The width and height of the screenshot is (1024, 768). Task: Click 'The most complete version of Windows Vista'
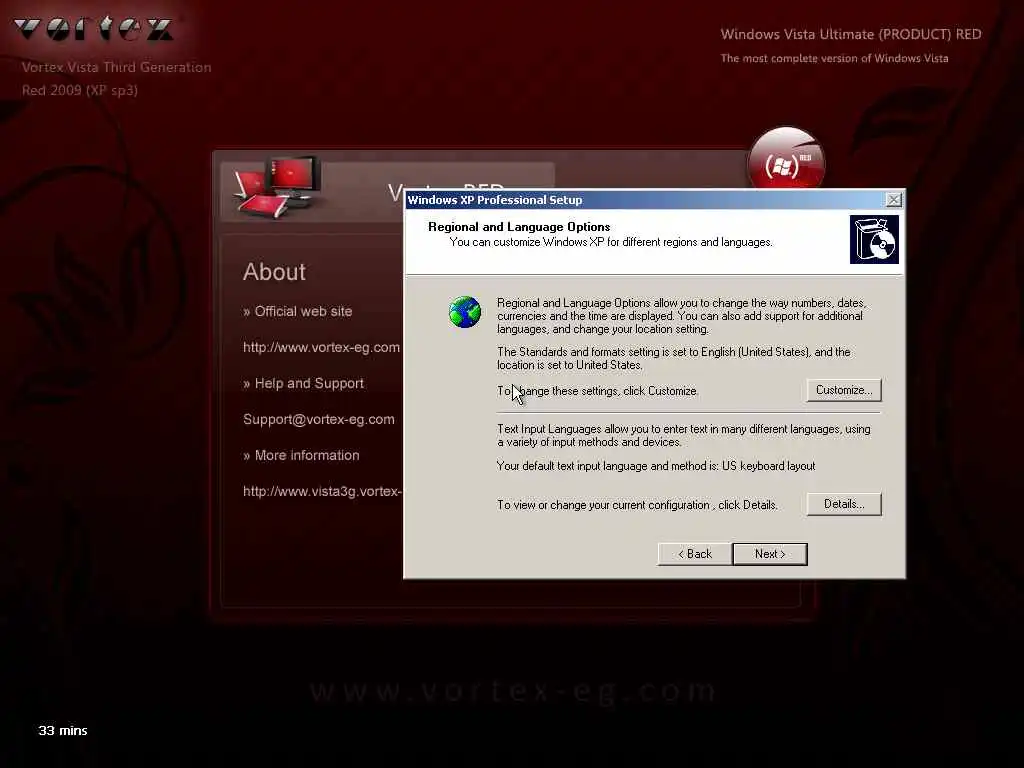(835, 58)
